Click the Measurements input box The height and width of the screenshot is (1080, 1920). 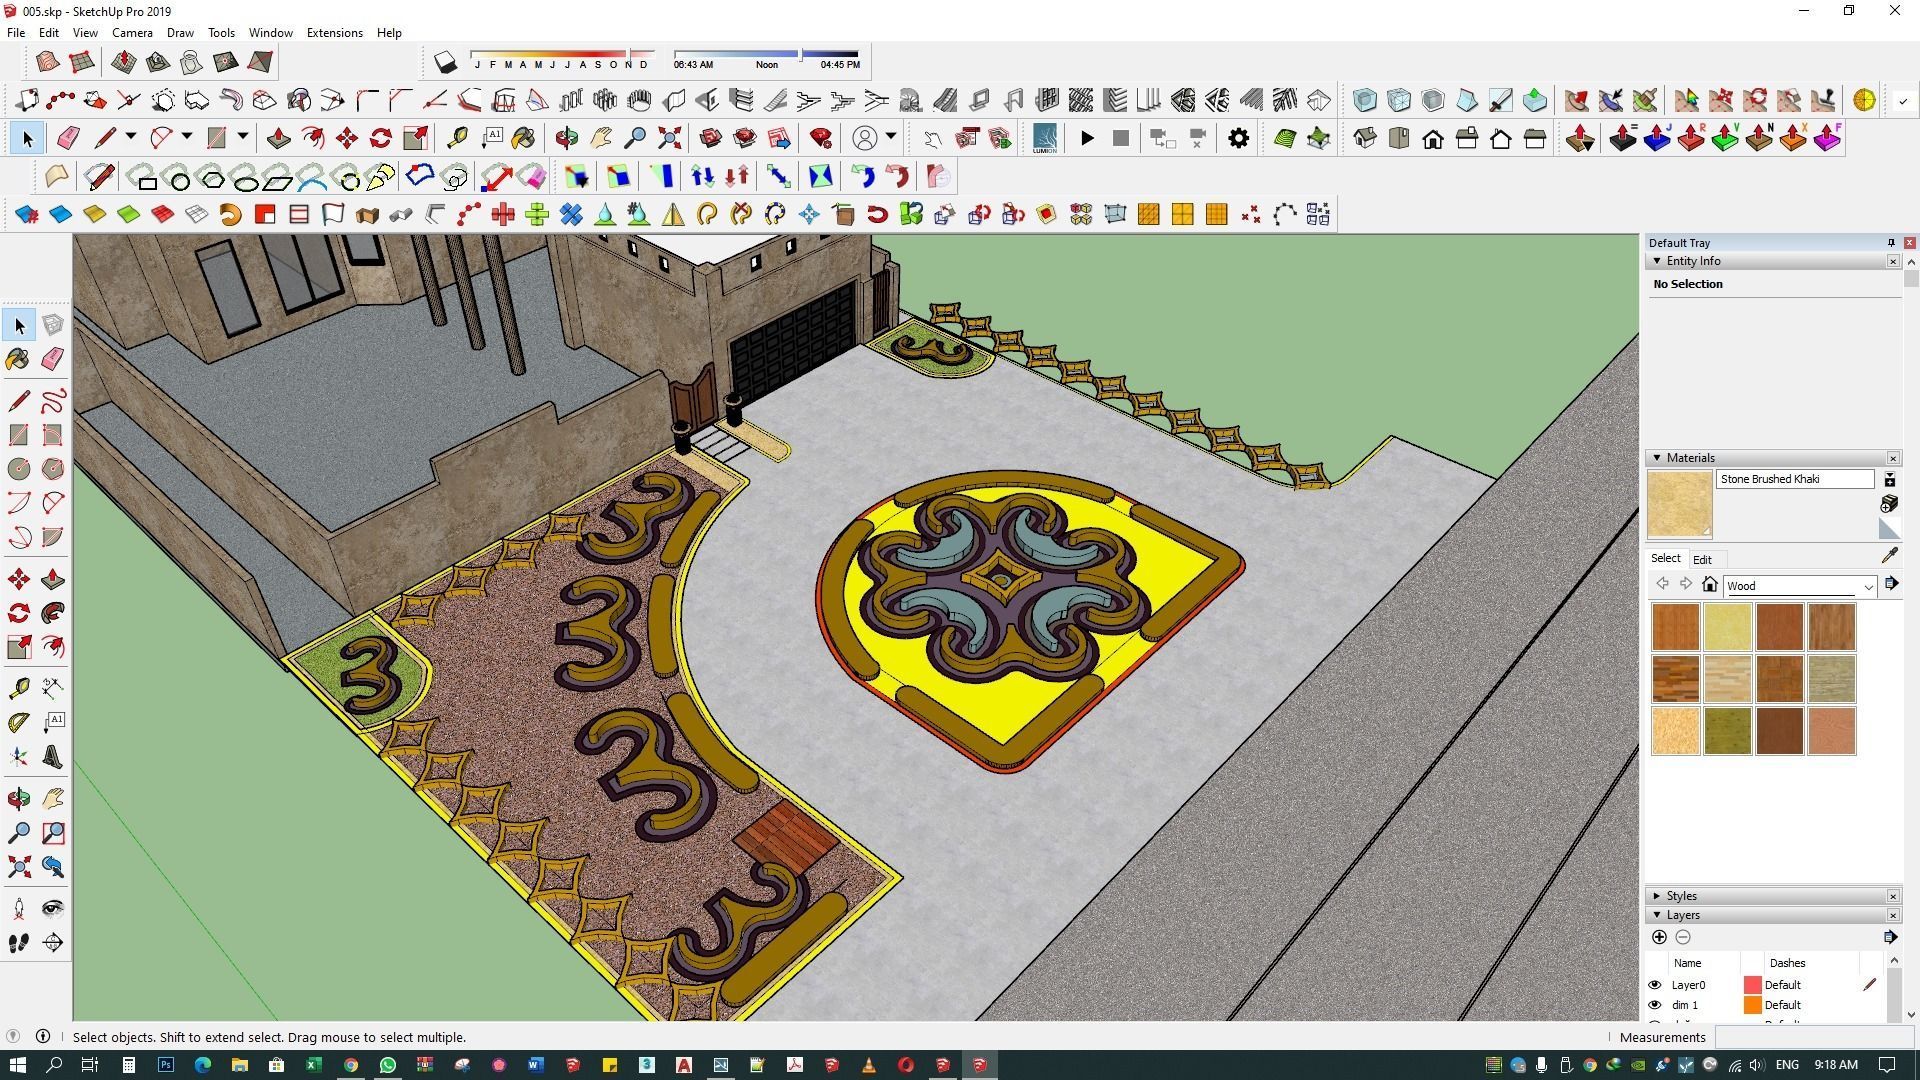pyautogui.click(x=1815, y=1038)
